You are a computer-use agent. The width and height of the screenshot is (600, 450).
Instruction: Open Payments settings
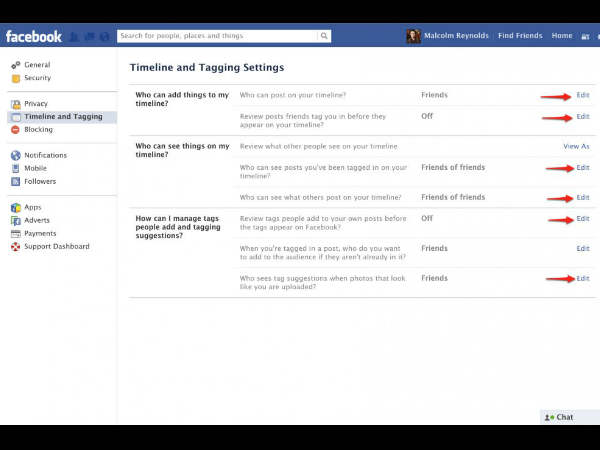(40, 233)
